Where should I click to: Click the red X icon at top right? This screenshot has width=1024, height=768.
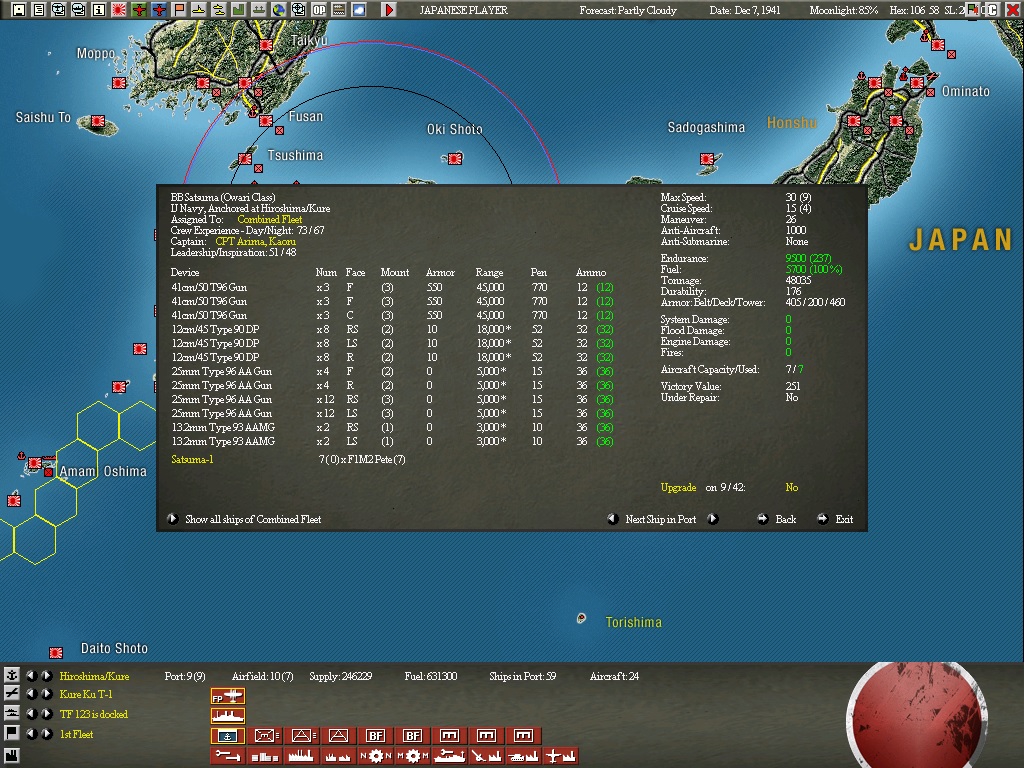tap(1012, 10)
